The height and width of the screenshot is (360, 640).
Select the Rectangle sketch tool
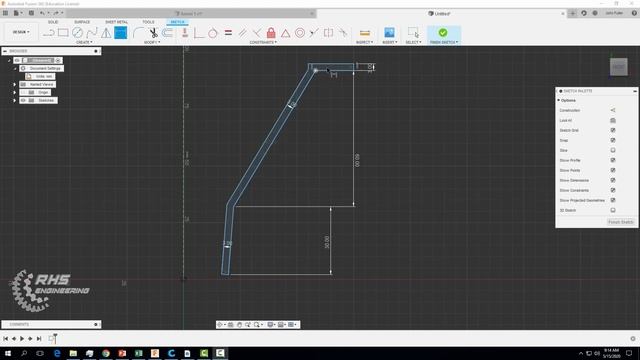(63, 33)
